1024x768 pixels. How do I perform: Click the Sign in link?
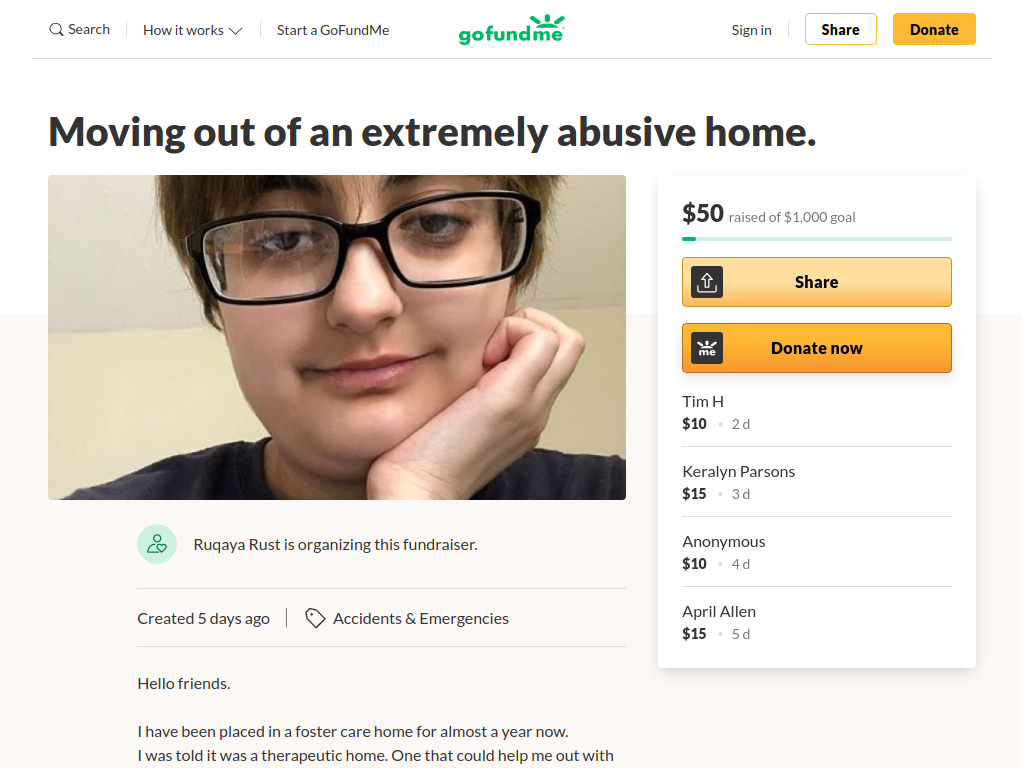point(751,30)
